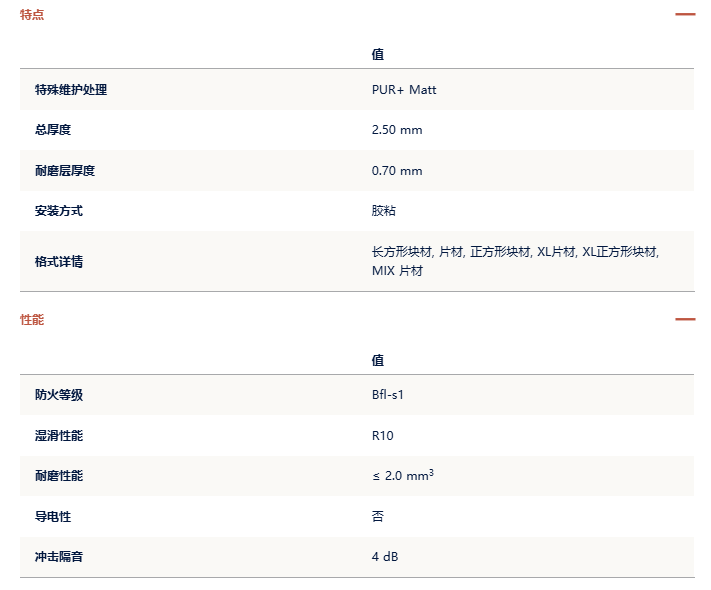Click the 4 dB impact sound value
Viewport: 711px width, 590px height.
tap(385, 556)
